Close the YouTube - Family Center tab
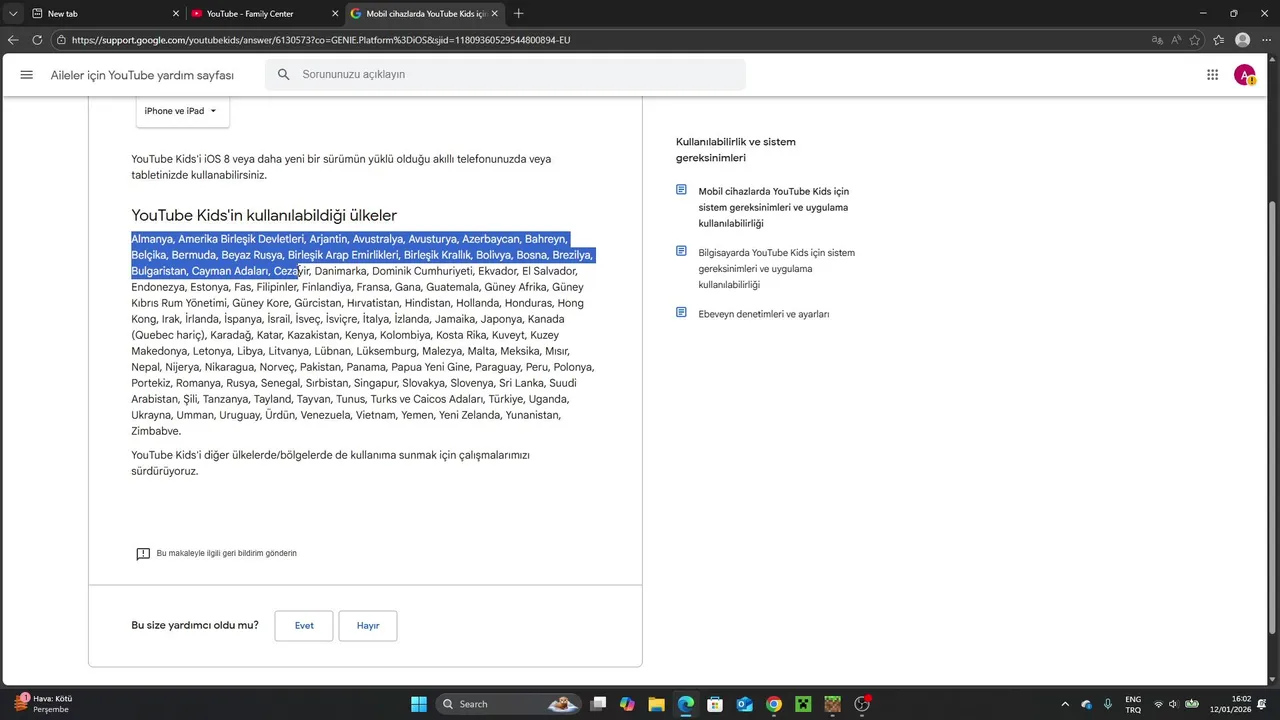1280x720 pixels. (x=335, y=14)
